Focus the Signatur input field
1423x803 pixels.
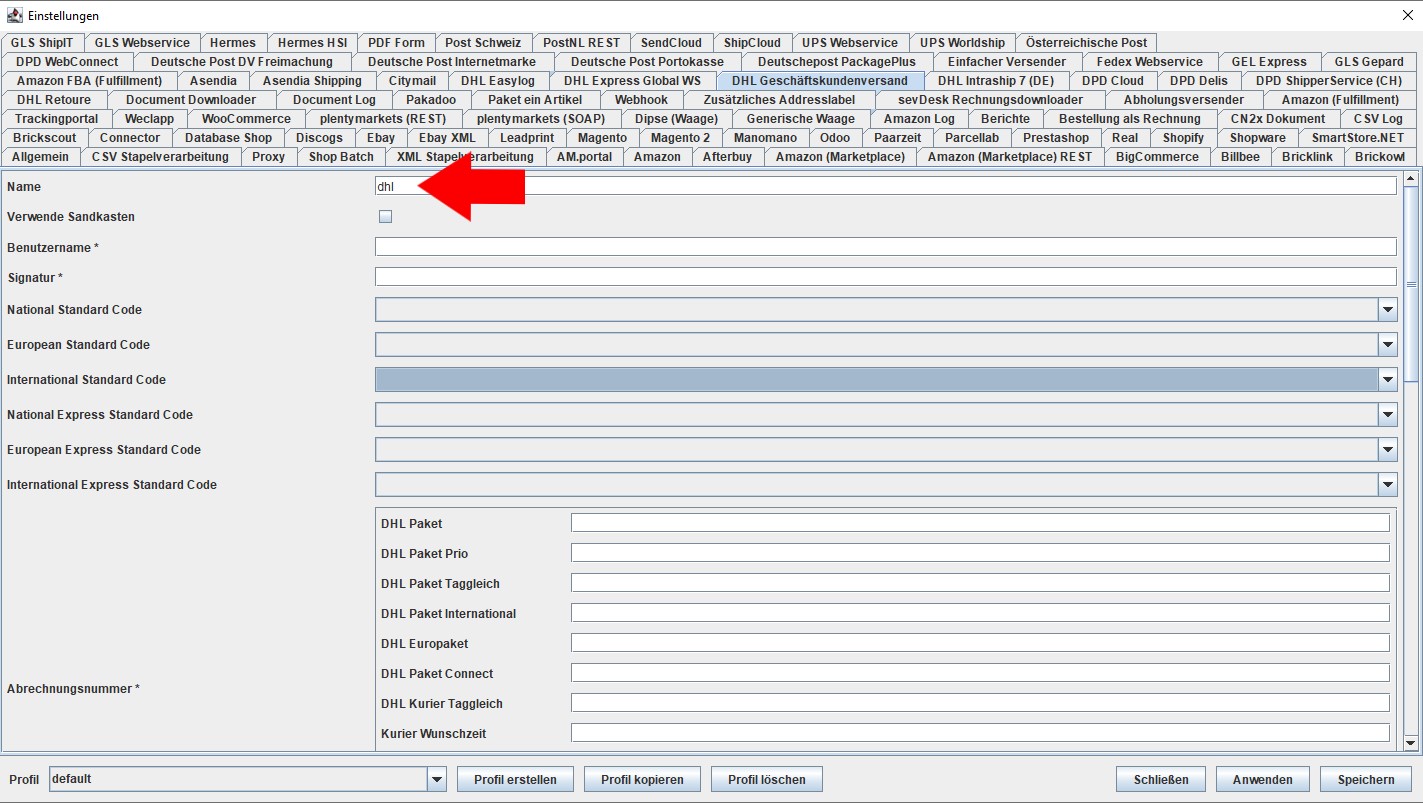coord(886,277)
